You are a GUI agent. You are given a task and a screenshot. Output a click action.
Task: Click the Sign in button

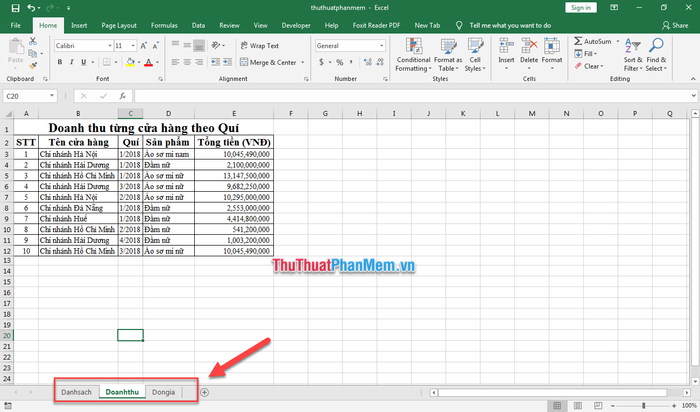[581, 8]
